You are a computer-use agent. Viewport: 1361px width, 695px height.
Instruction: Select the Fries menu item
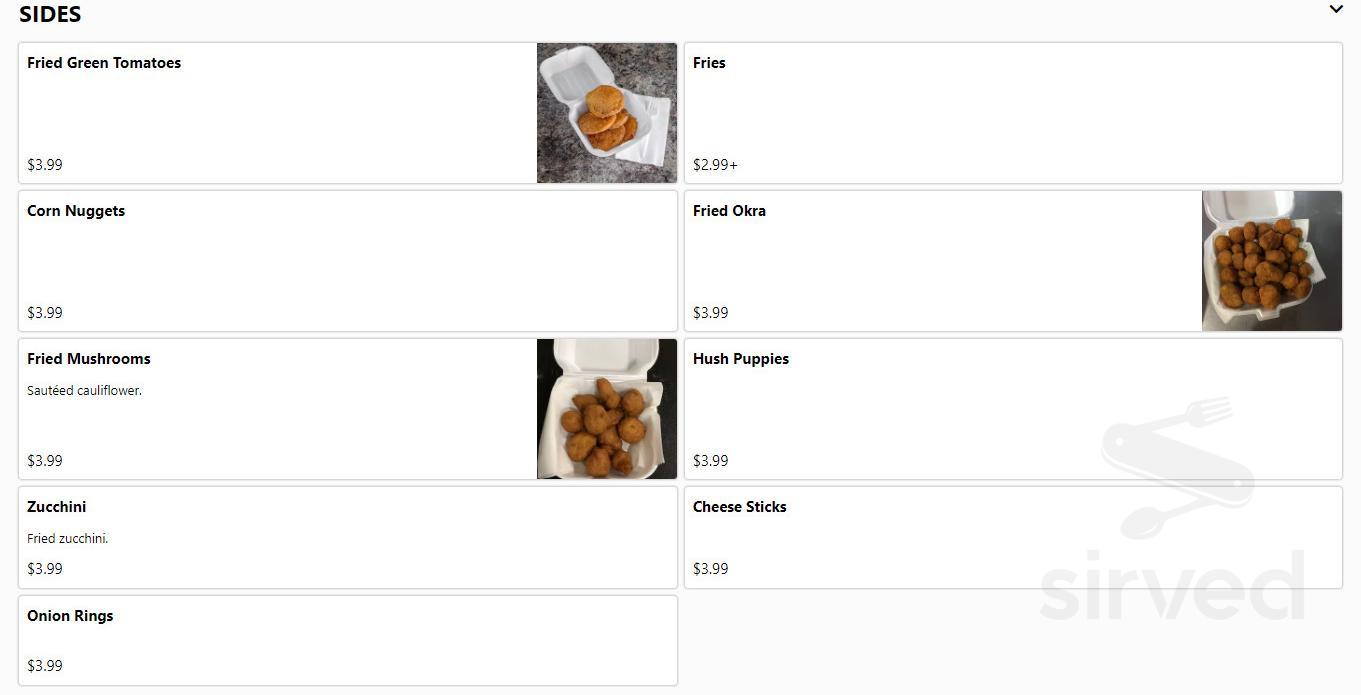[x=1012, y=113]
